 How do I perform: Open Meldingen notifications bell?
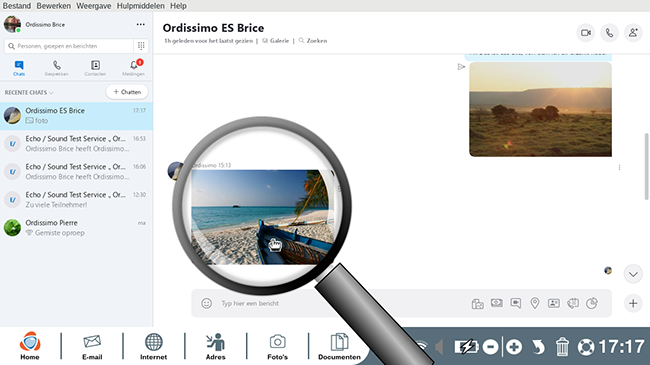click(x=133, y=68)
